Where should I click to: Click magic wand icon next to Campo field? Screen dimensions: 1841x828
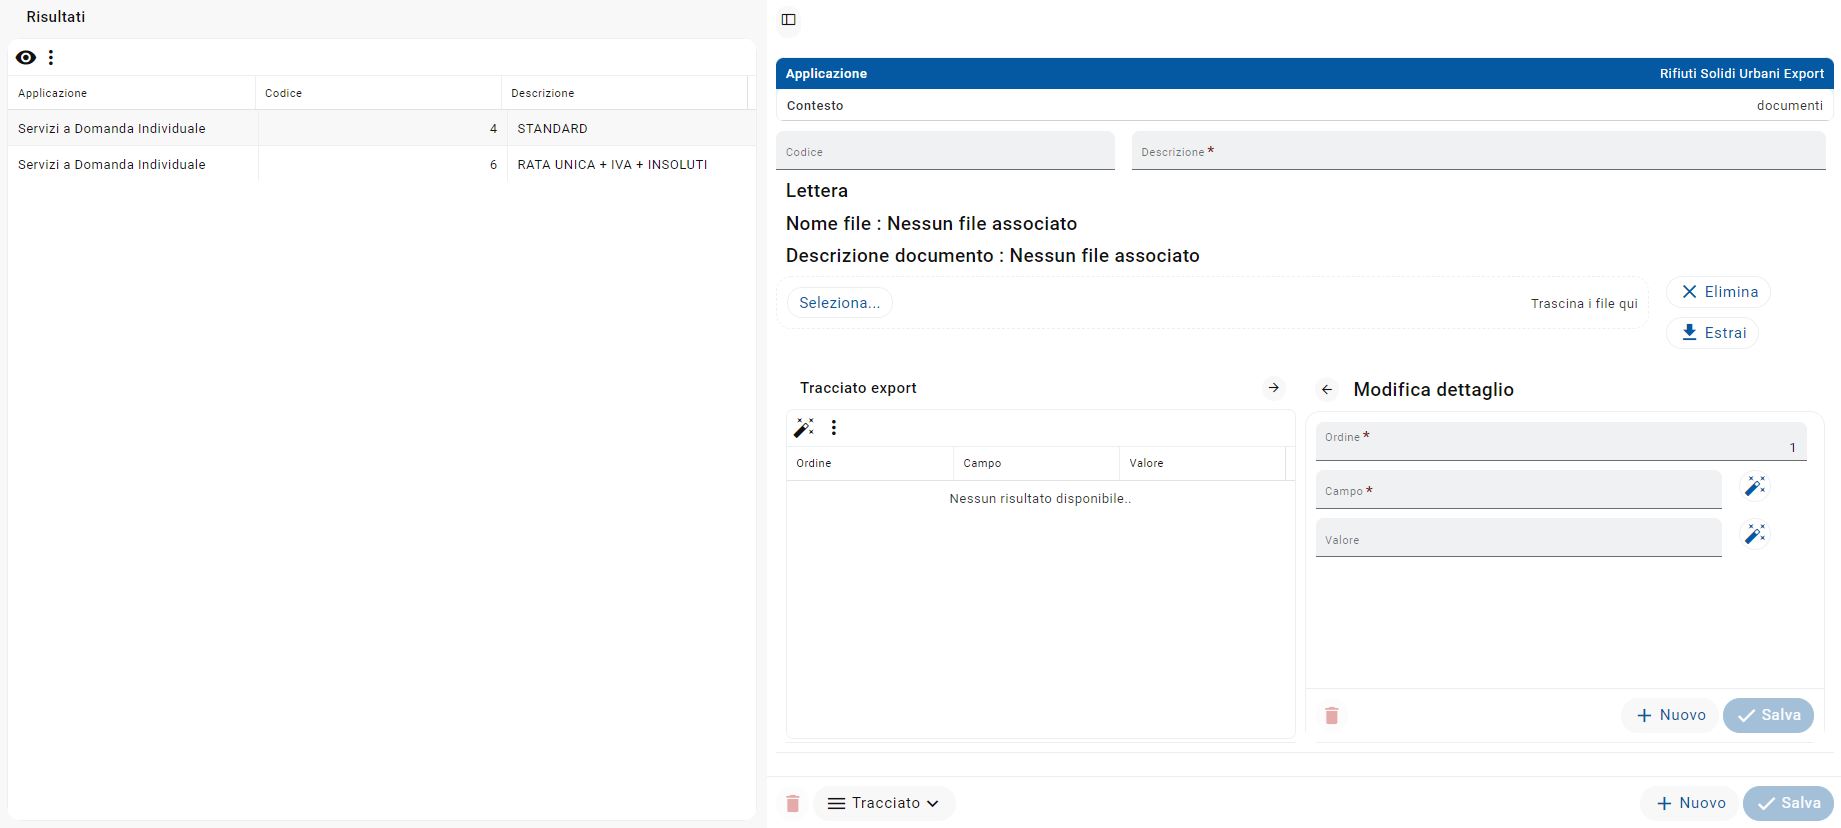pyautogui.click(x=1754, y=486)
